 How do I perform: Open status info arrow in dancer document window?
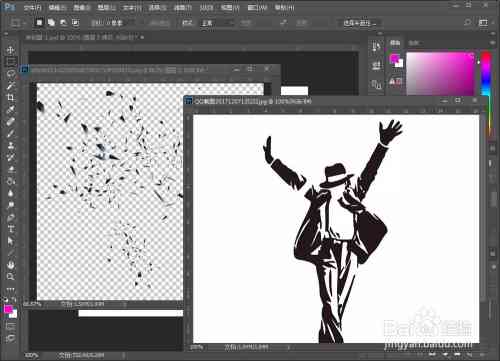289,347
